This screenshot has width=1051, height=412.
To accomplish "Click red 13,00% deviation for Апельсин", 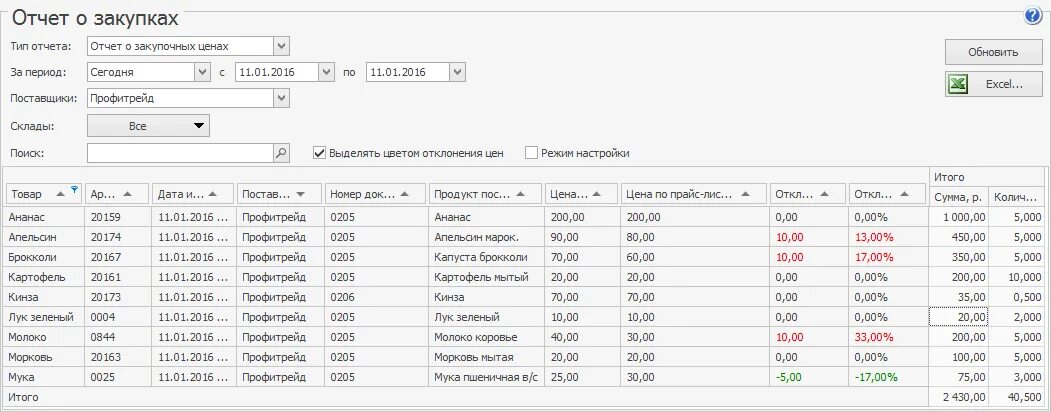I will tap(873, 237).
